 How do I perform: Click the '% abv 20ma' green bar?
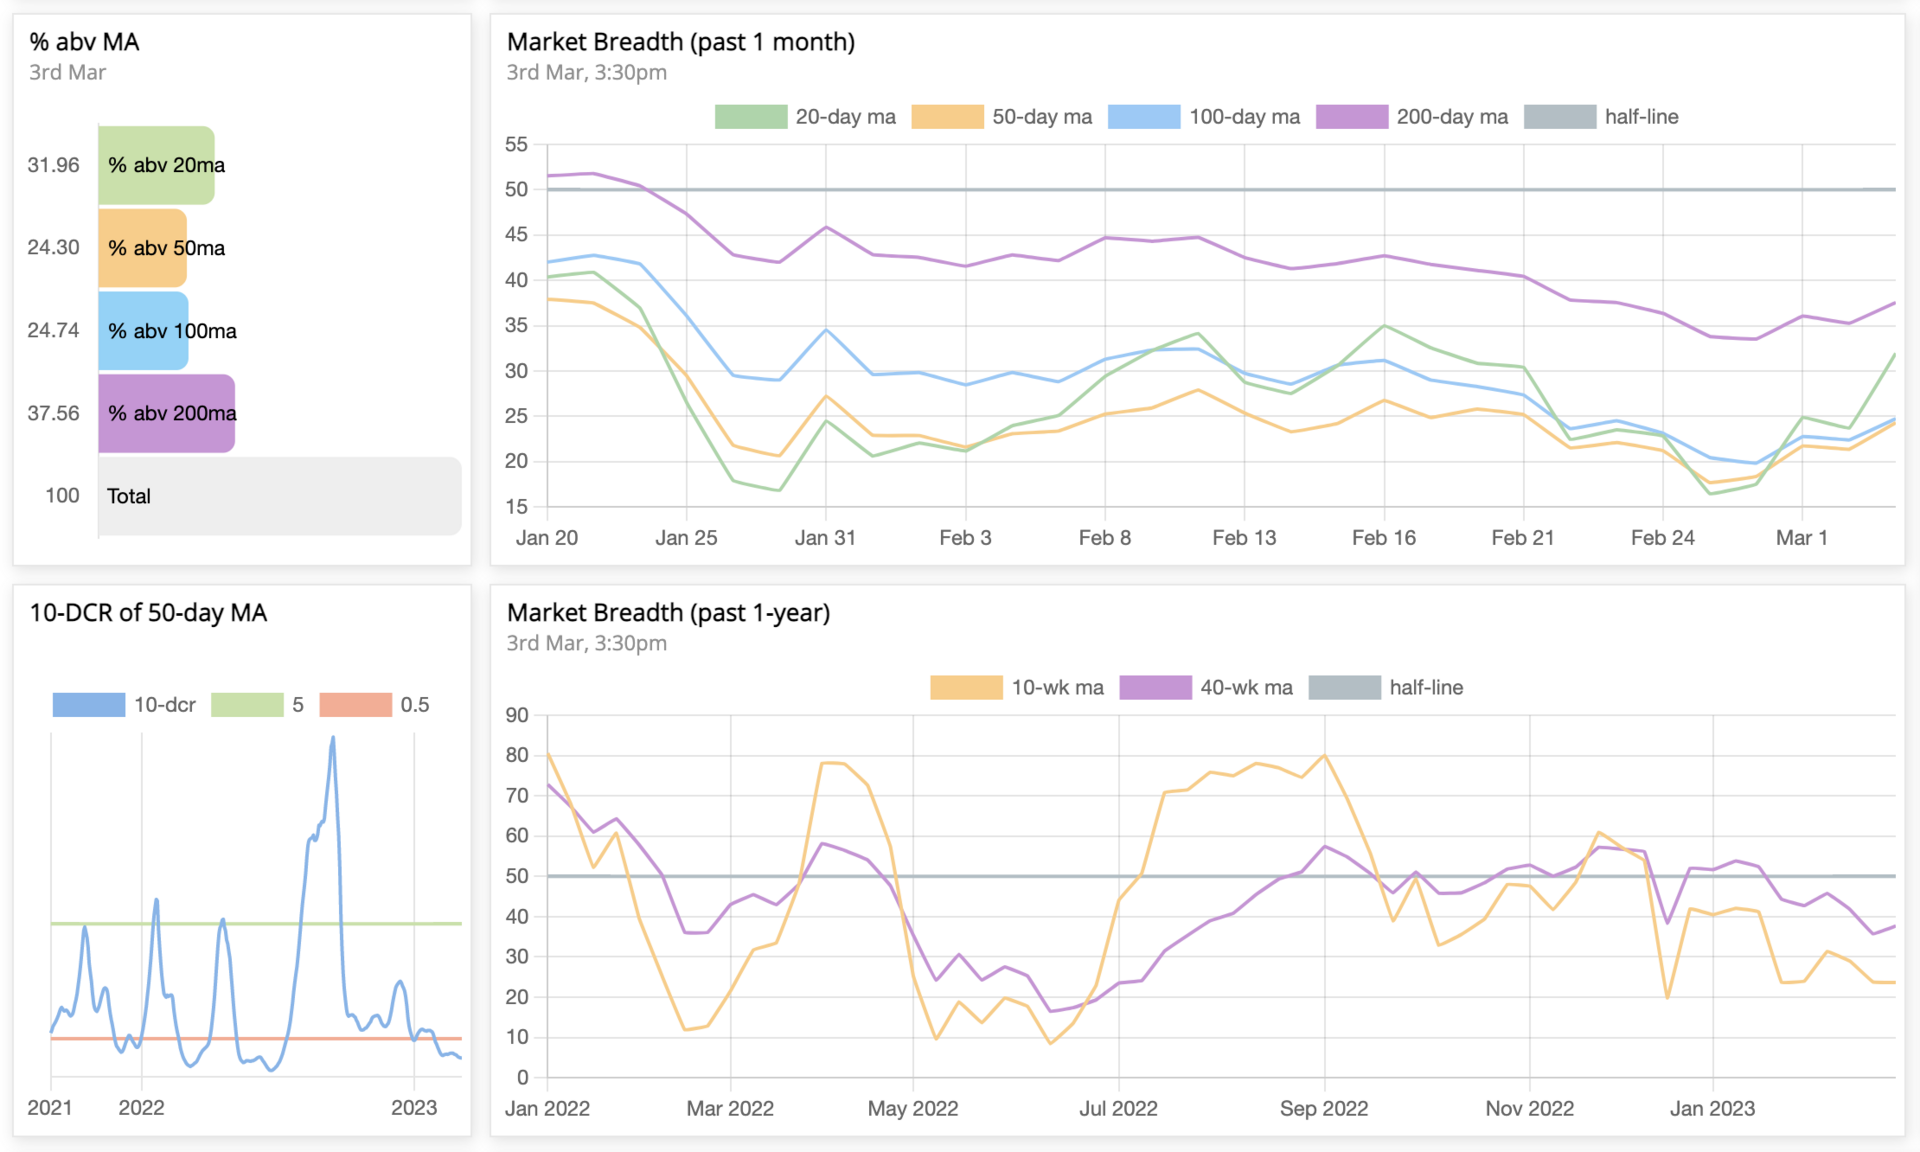(x=157, y=165)
